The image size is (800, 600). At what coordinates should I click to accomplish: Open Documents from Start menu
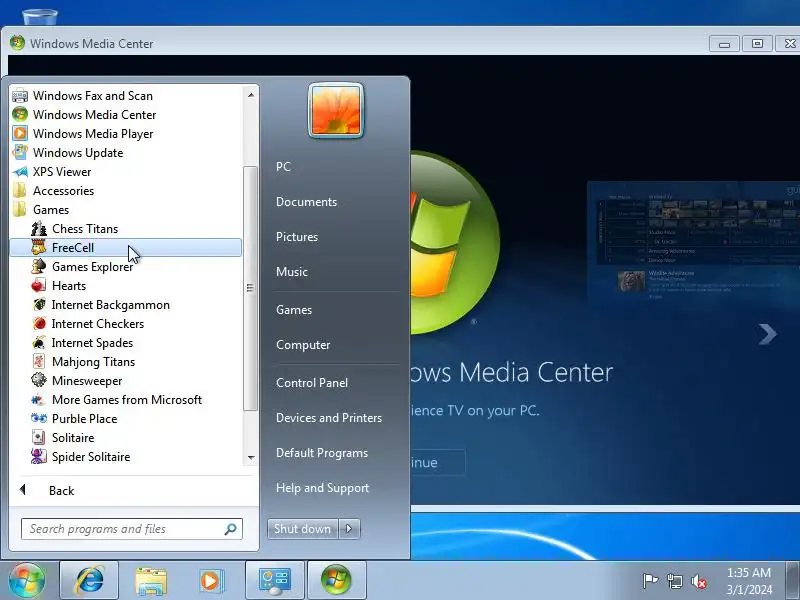pyautogui.click(x=307, y=202)
